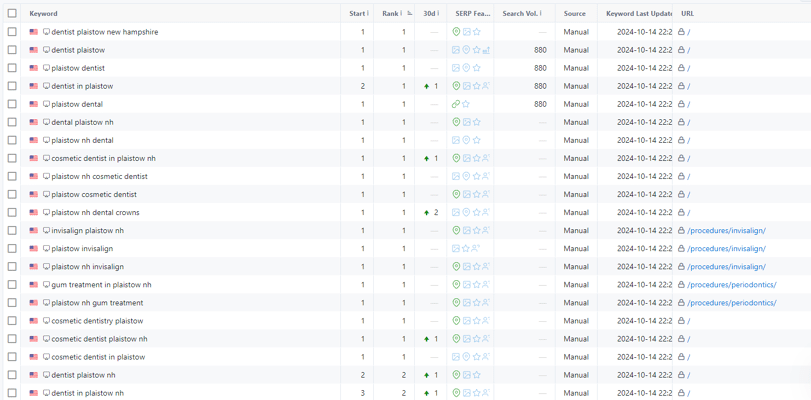Click the lock icon in 'invisalign plaistow nh' URL cell
The width and height of the screenshot is (811, 400).
pos(681,230)
